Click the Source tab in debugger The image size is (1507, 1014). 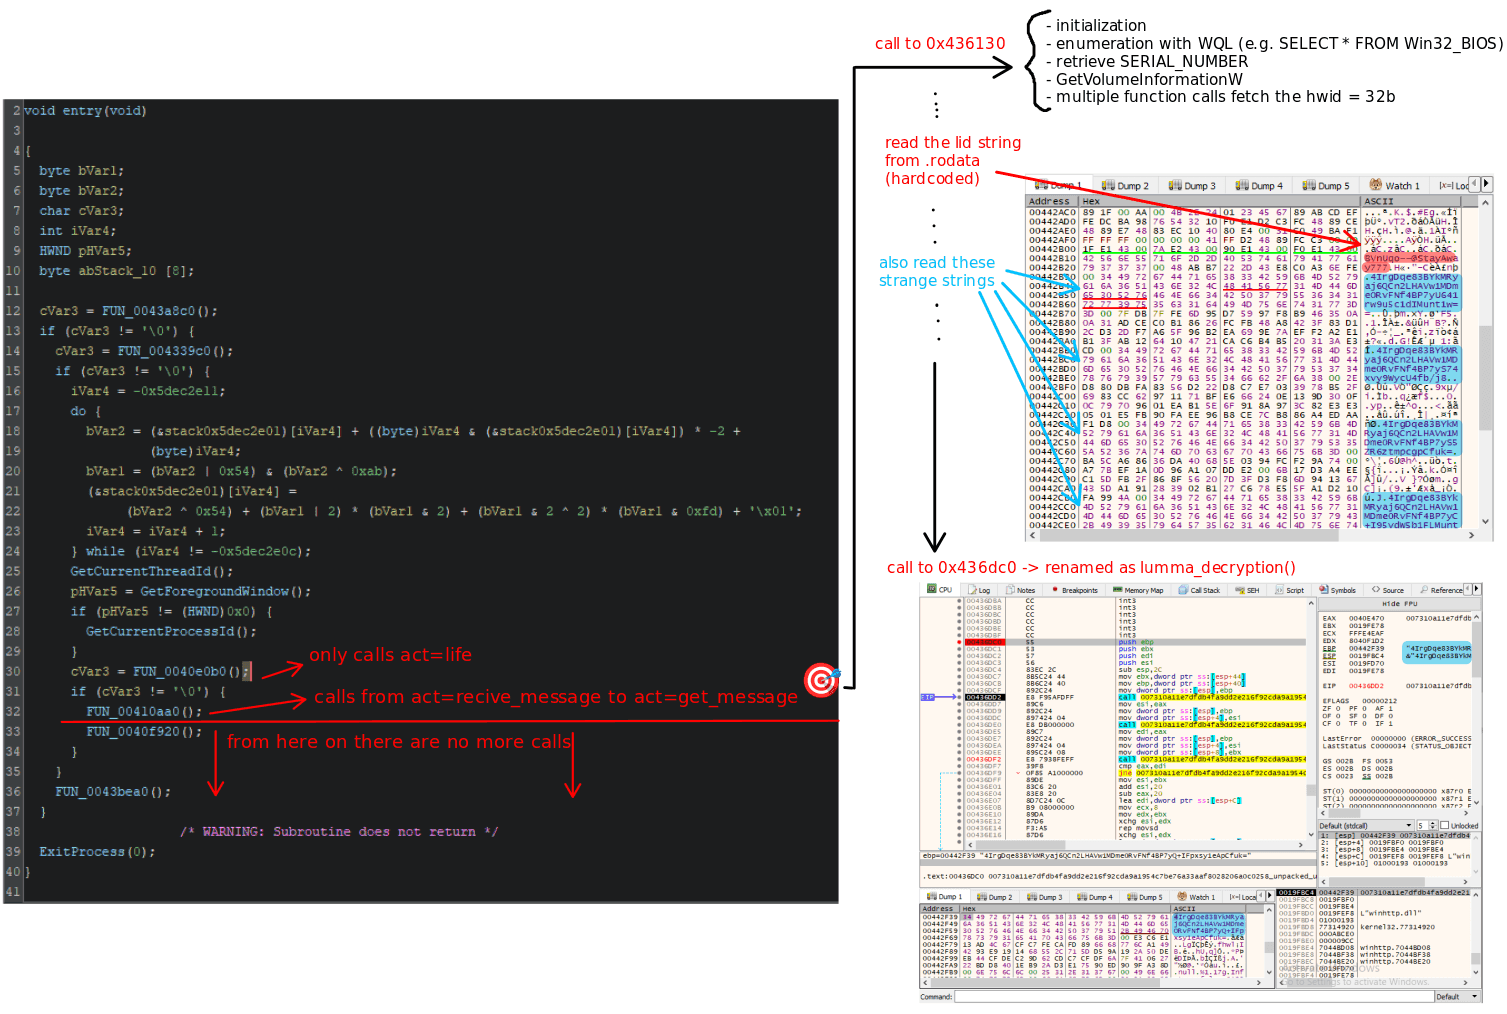pyautogui.click(x=1388, y=590)
